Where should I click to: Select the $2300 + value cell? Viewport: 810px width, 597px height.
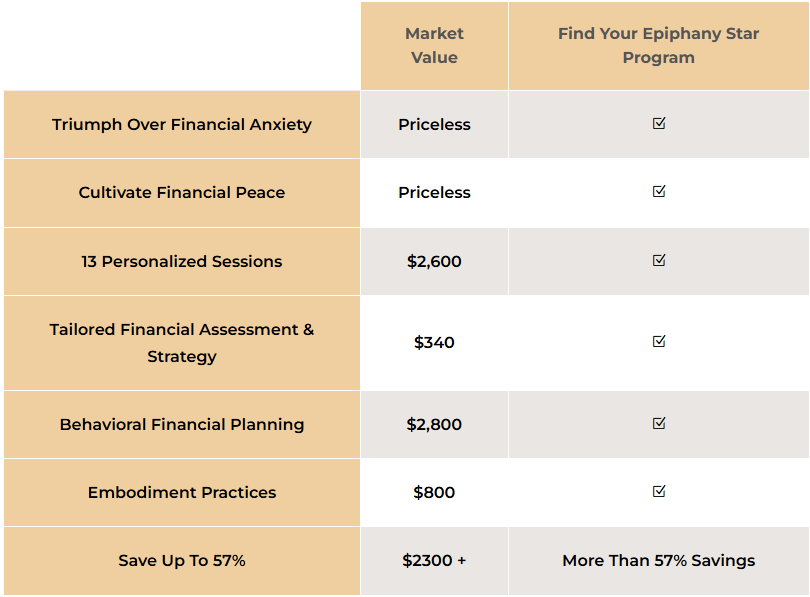point(434,561)
